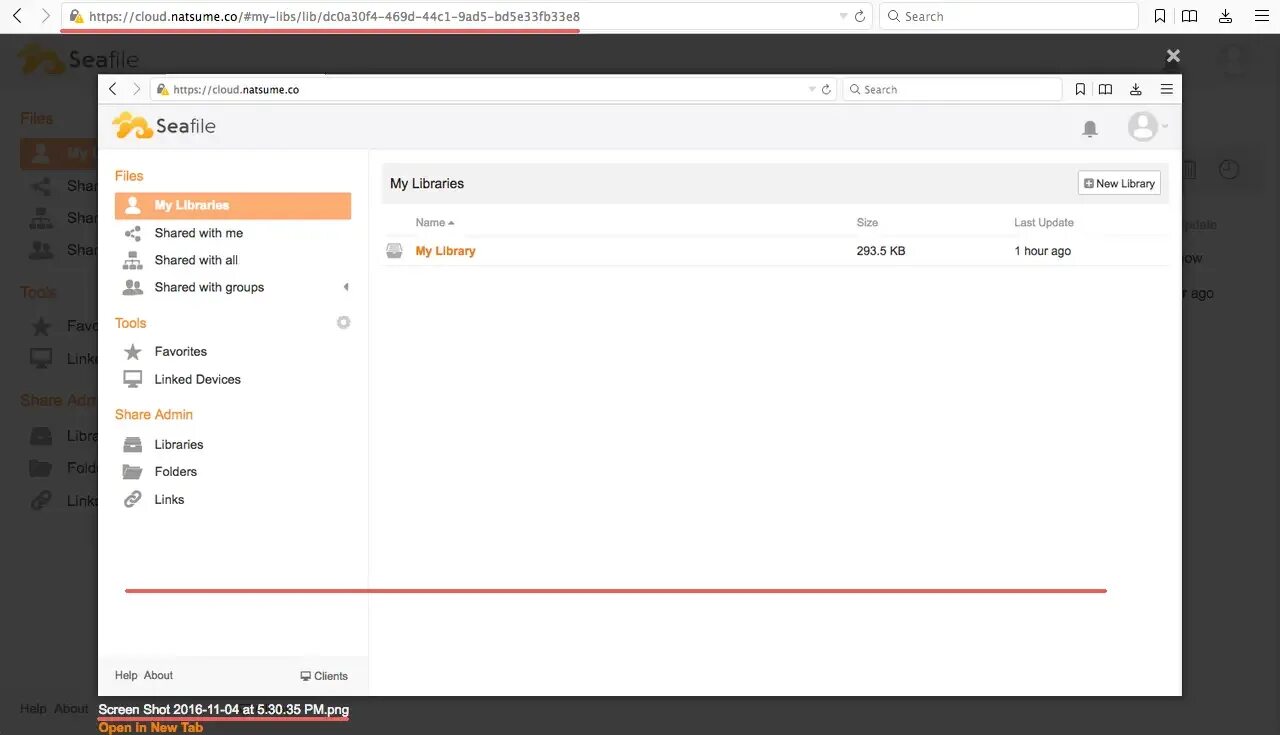Image resolution: width=1280 pixels, height=735 pixels.
Task: Click the Last Update column header
Action: pos(1044,222)
